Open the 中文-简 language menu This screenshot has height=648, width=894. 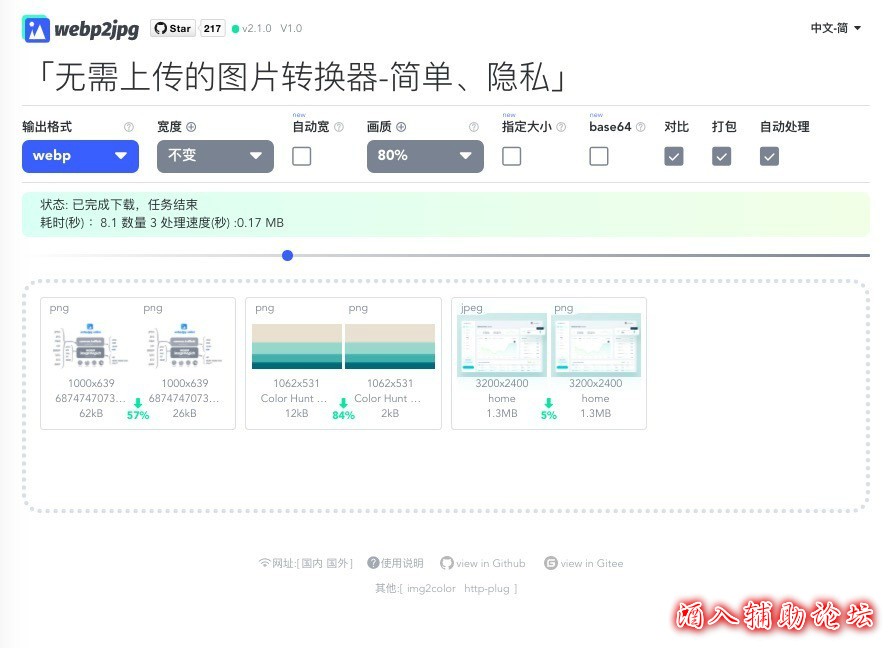(836, 29)
